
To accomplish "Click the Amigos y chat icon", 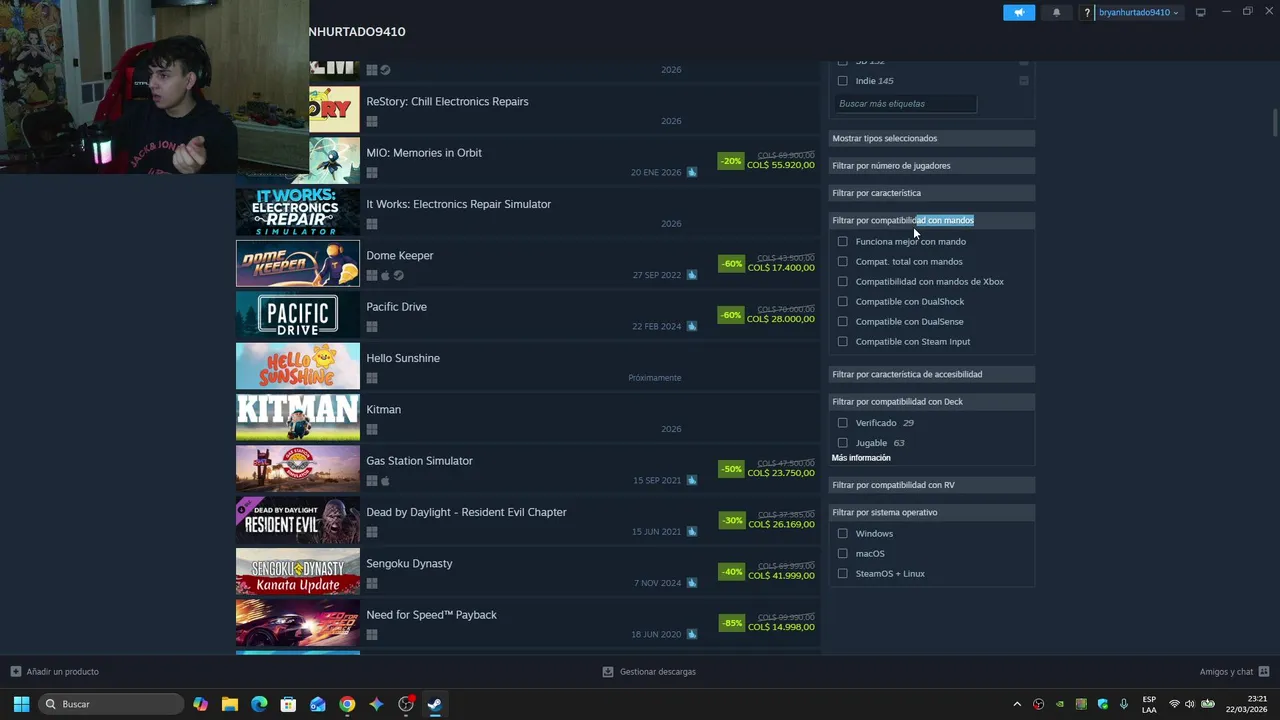I will coord(1264,671).
